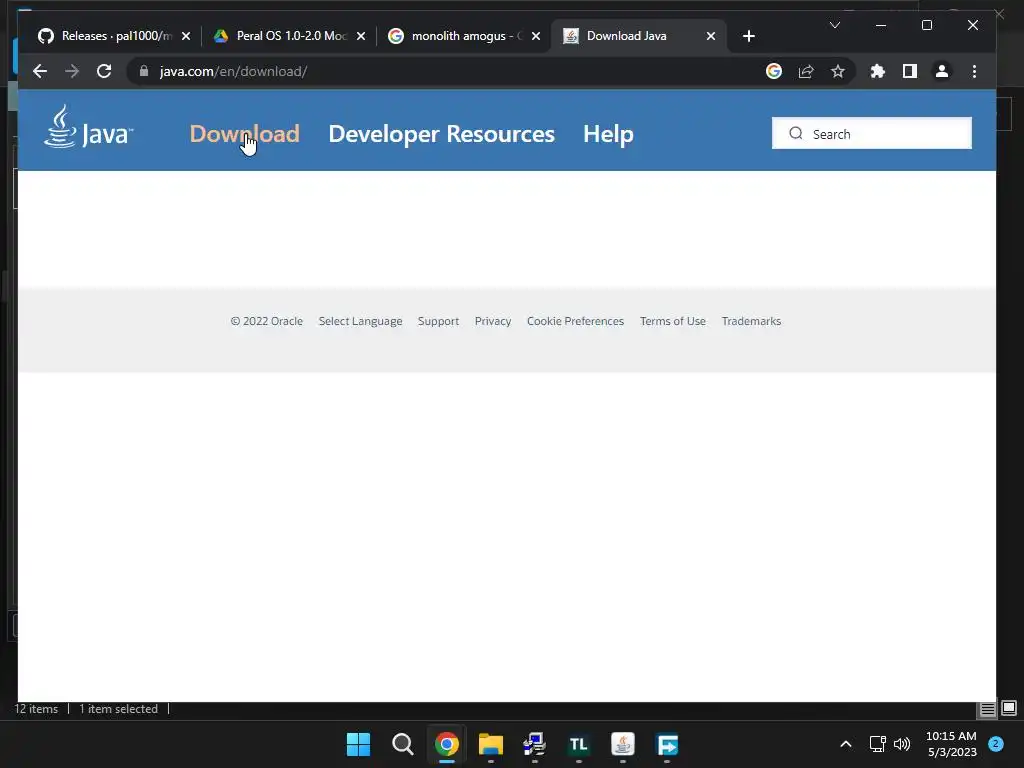Open the tab search dropdown chevron
The width and height of the screenshot is (1024, 768).
point(835,25)
